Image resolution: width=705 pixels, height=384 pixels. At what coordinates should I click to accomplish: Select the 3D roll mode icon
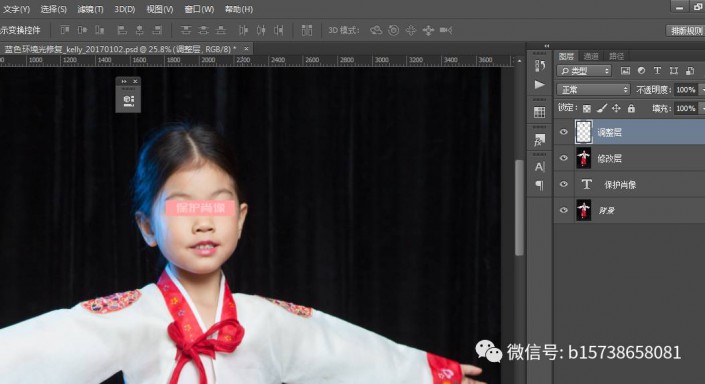point(393,30)
